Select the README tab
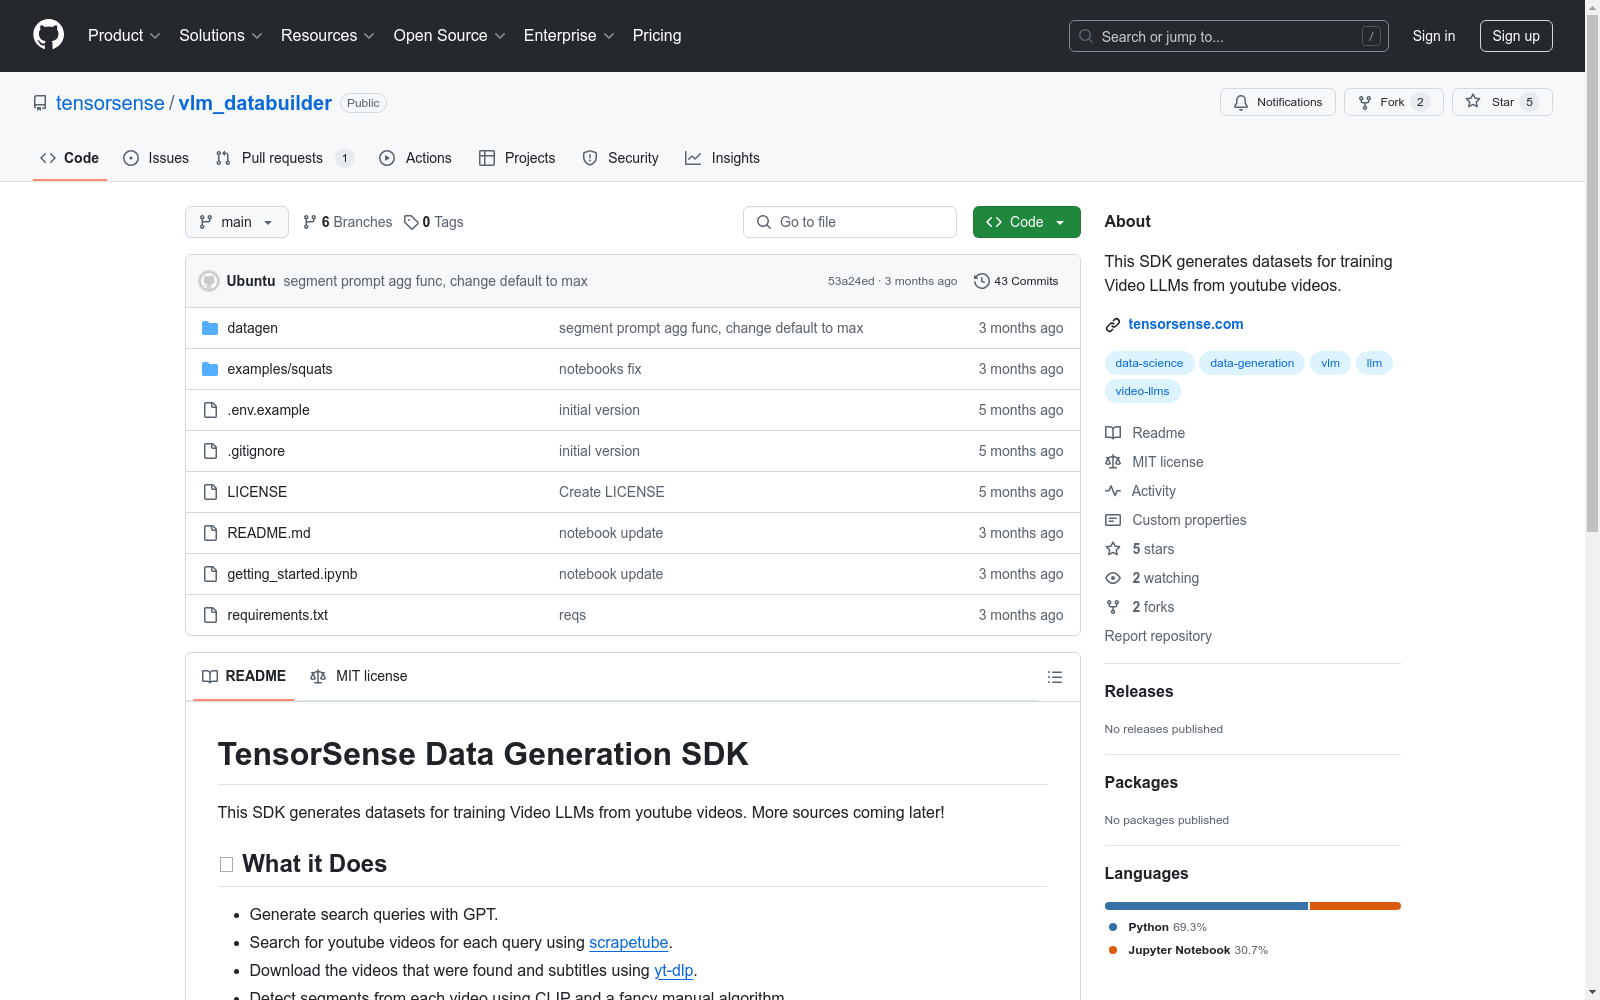This screenshot has width=1600, height=1000. tap(244, 677)
